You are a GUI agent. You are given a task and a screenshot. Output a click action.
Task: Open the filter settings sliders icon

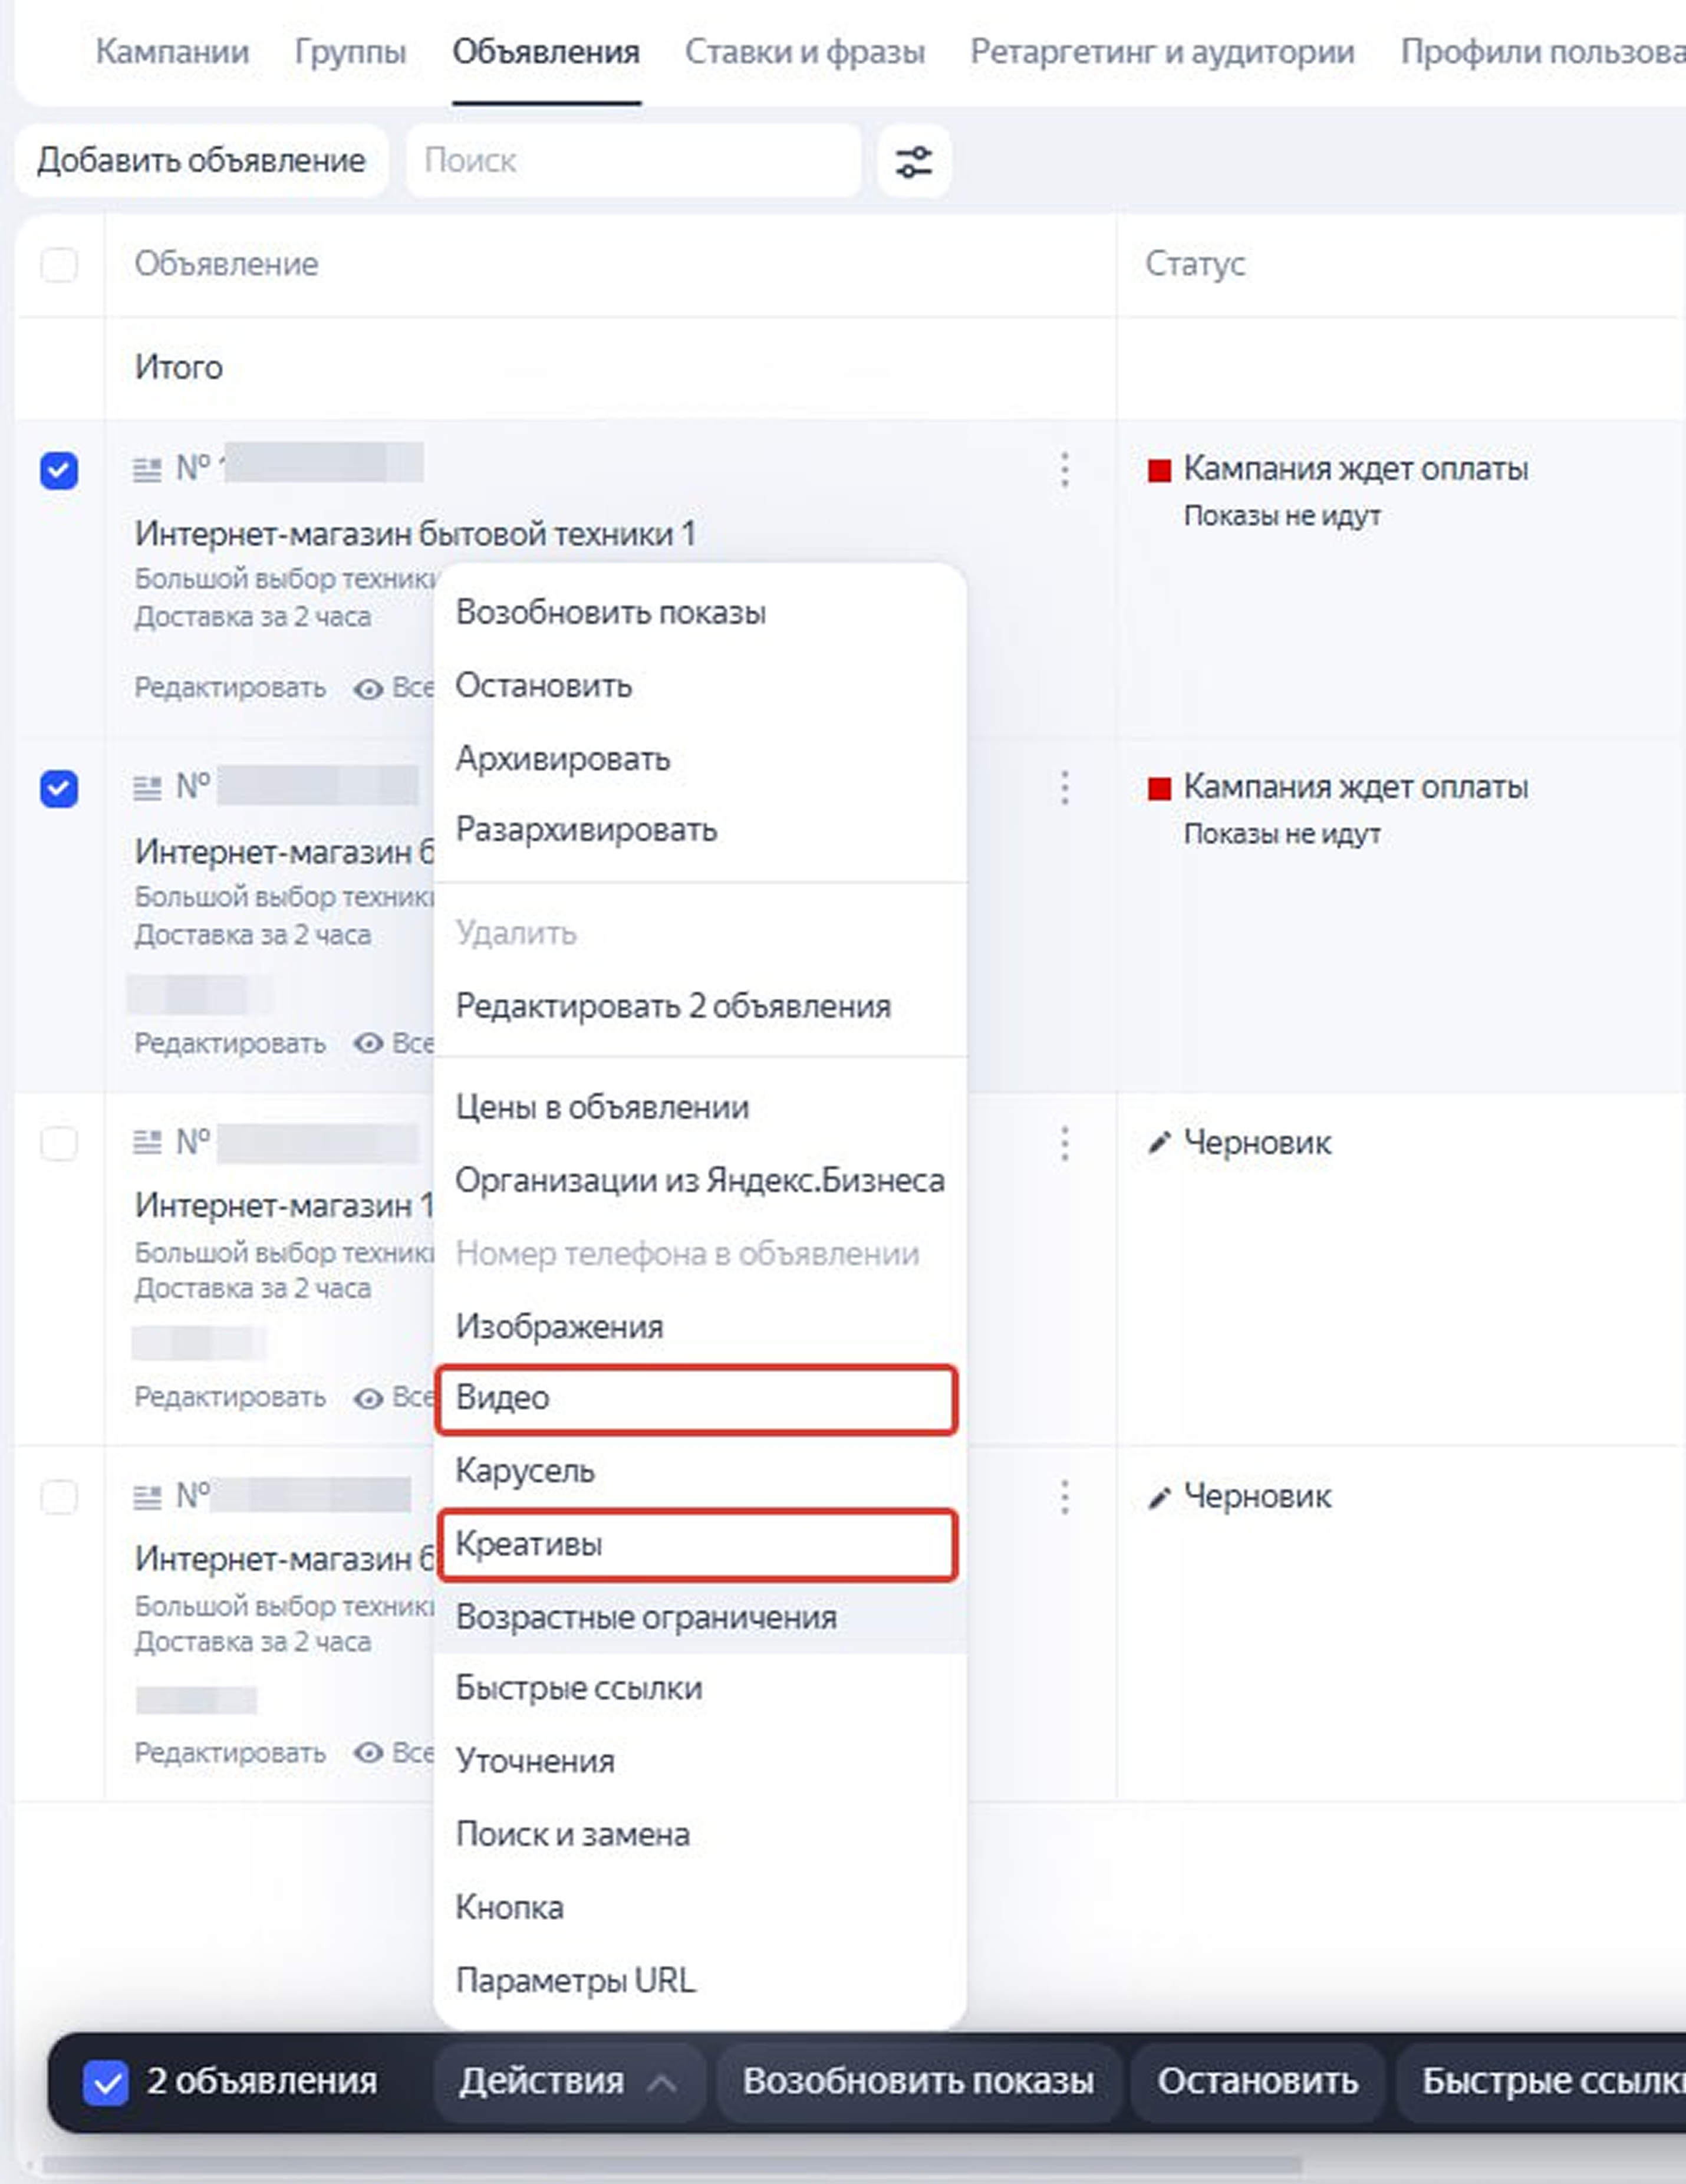pyautogui.click(x=913, y=161)
